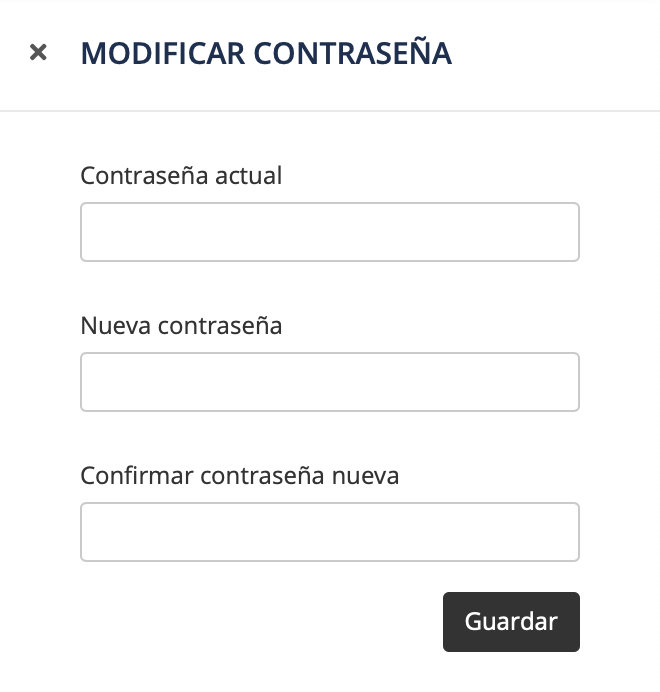Save the new password with Guardar
Image resolution: width=660 pixels, height=692 pixels.
[x=511, y=622]
